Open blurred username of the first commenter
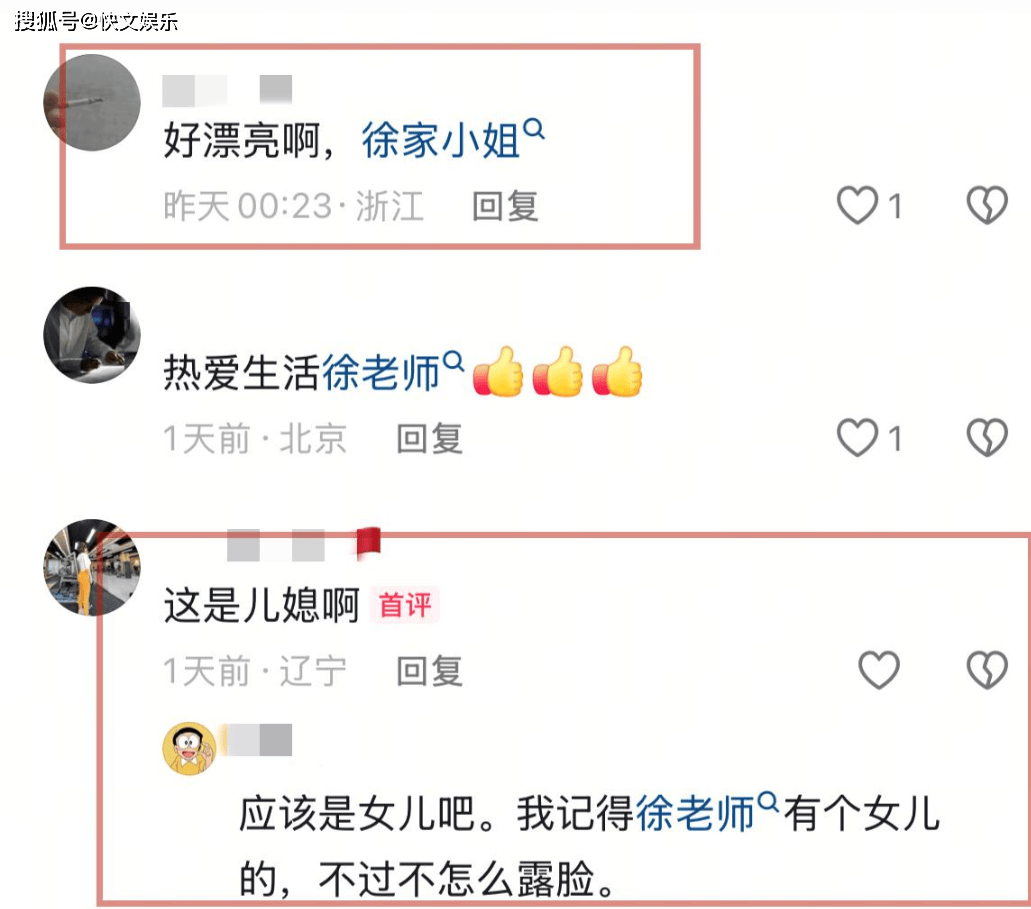 [x=228, y=89]
